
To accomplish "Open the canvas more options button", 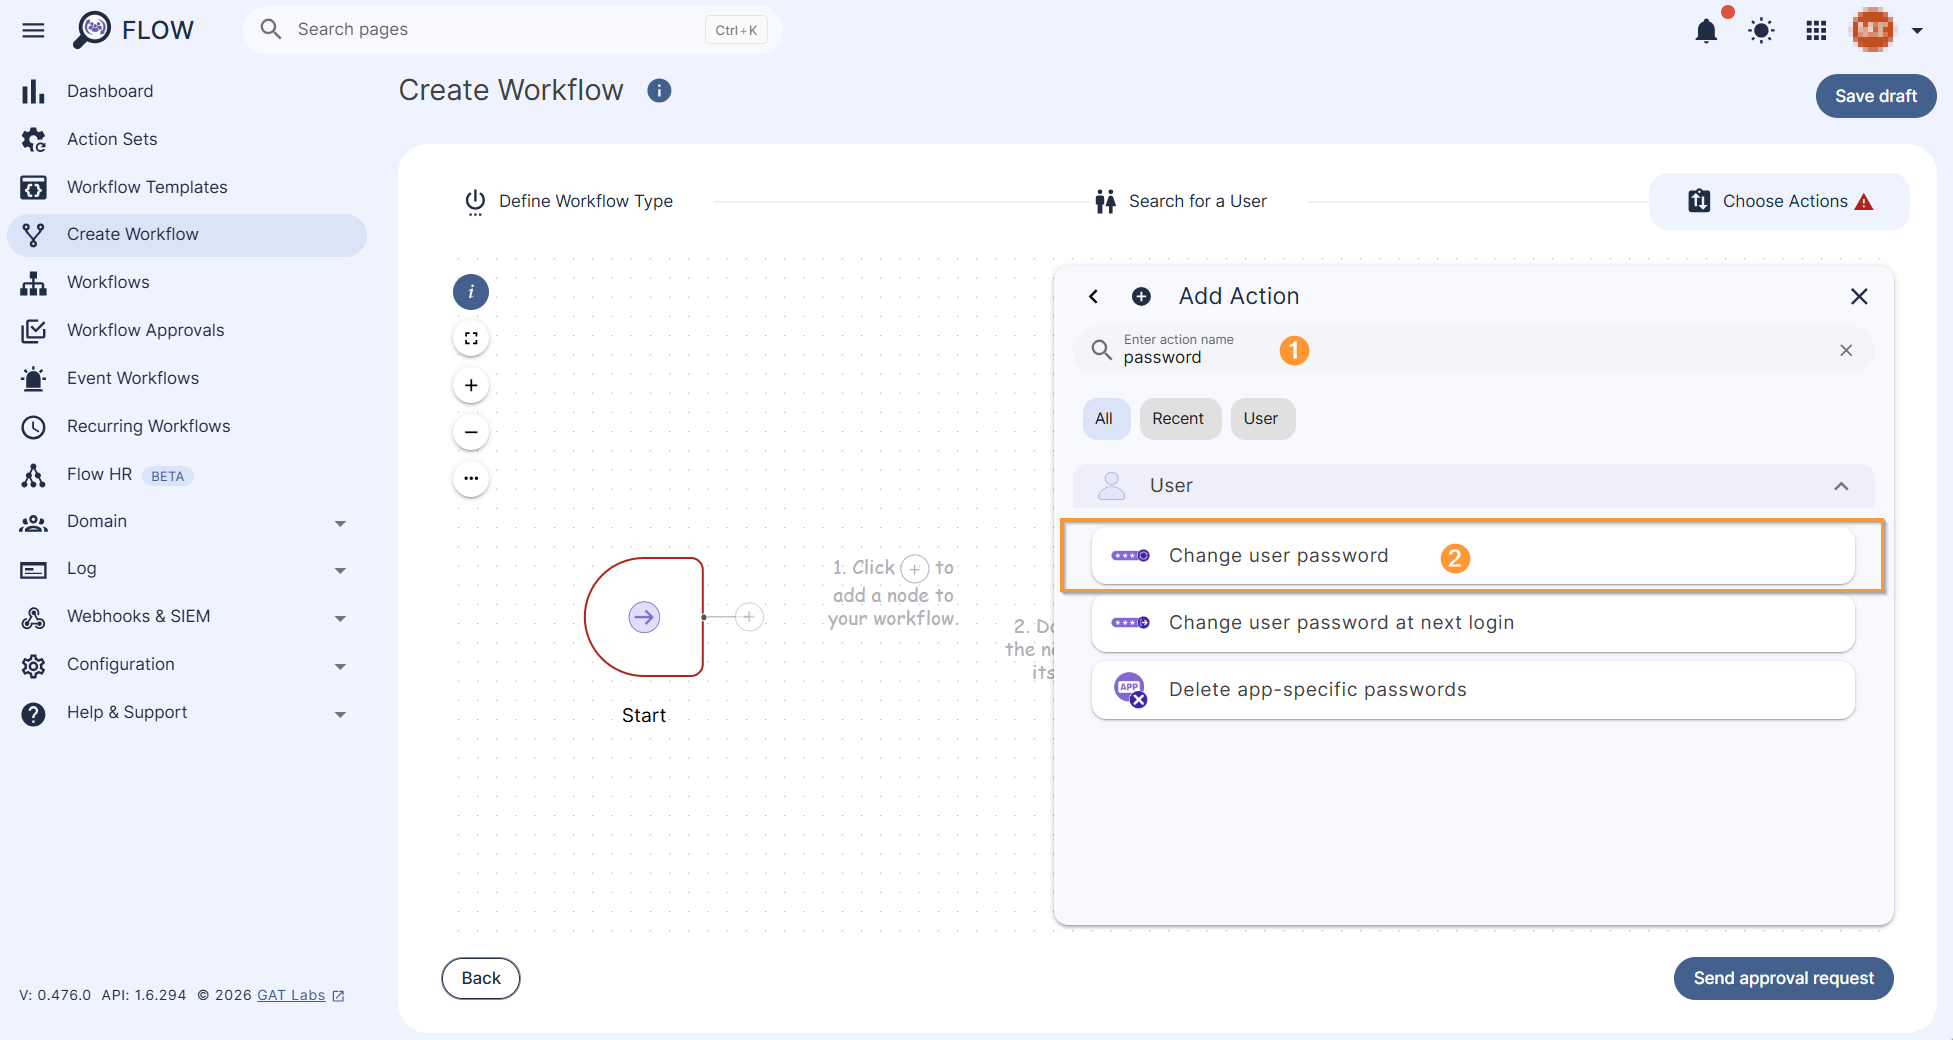I will pyautogui.click(x=471, y=478).
